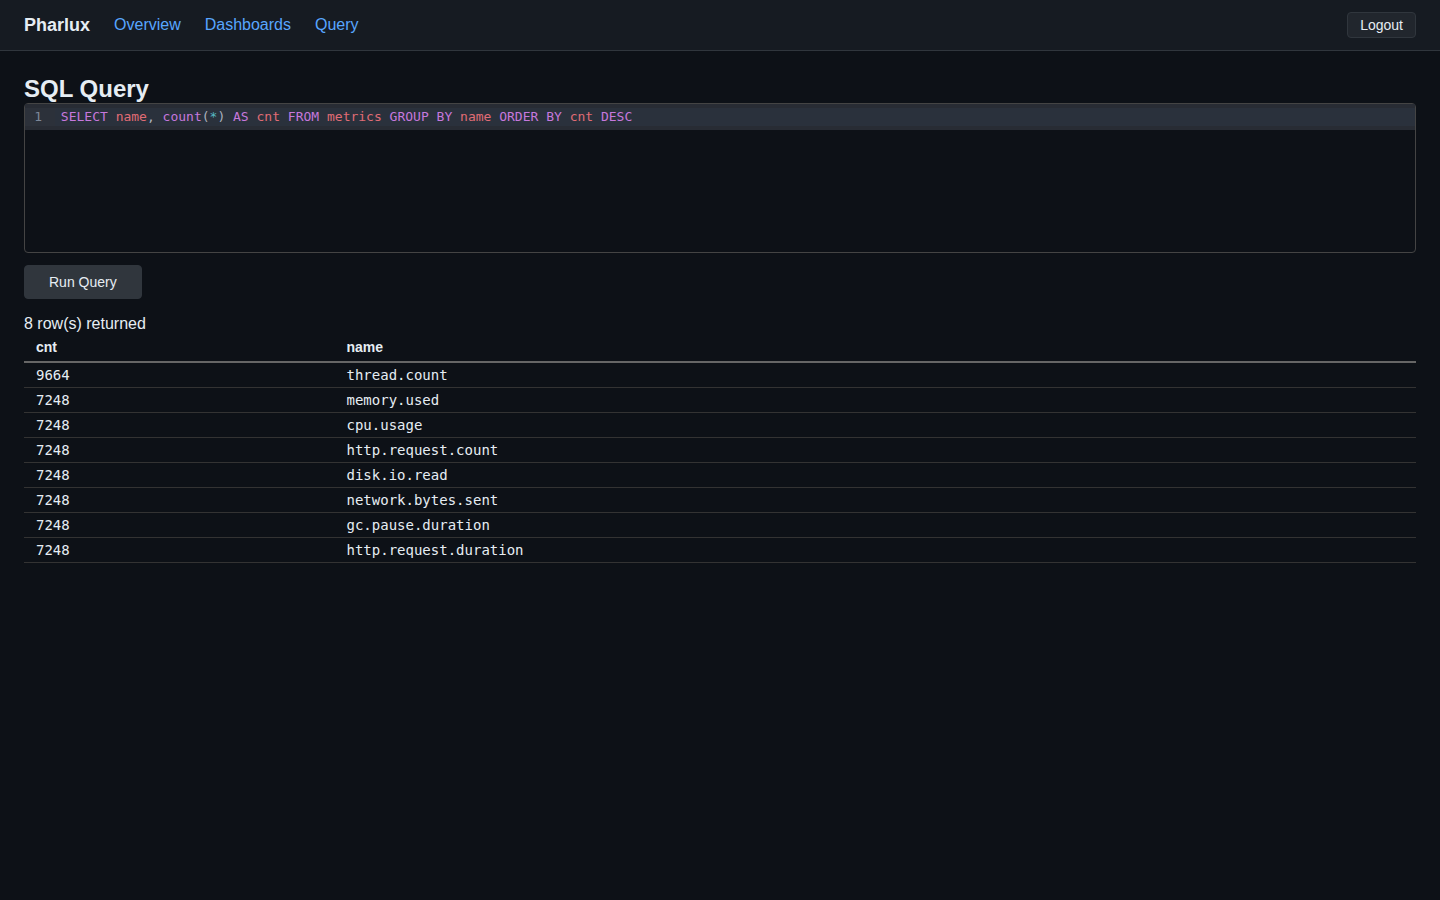This screenshot has width=1440, height=900.
Task: Select the memory.used cell
Action: click(x=393, y=400)
